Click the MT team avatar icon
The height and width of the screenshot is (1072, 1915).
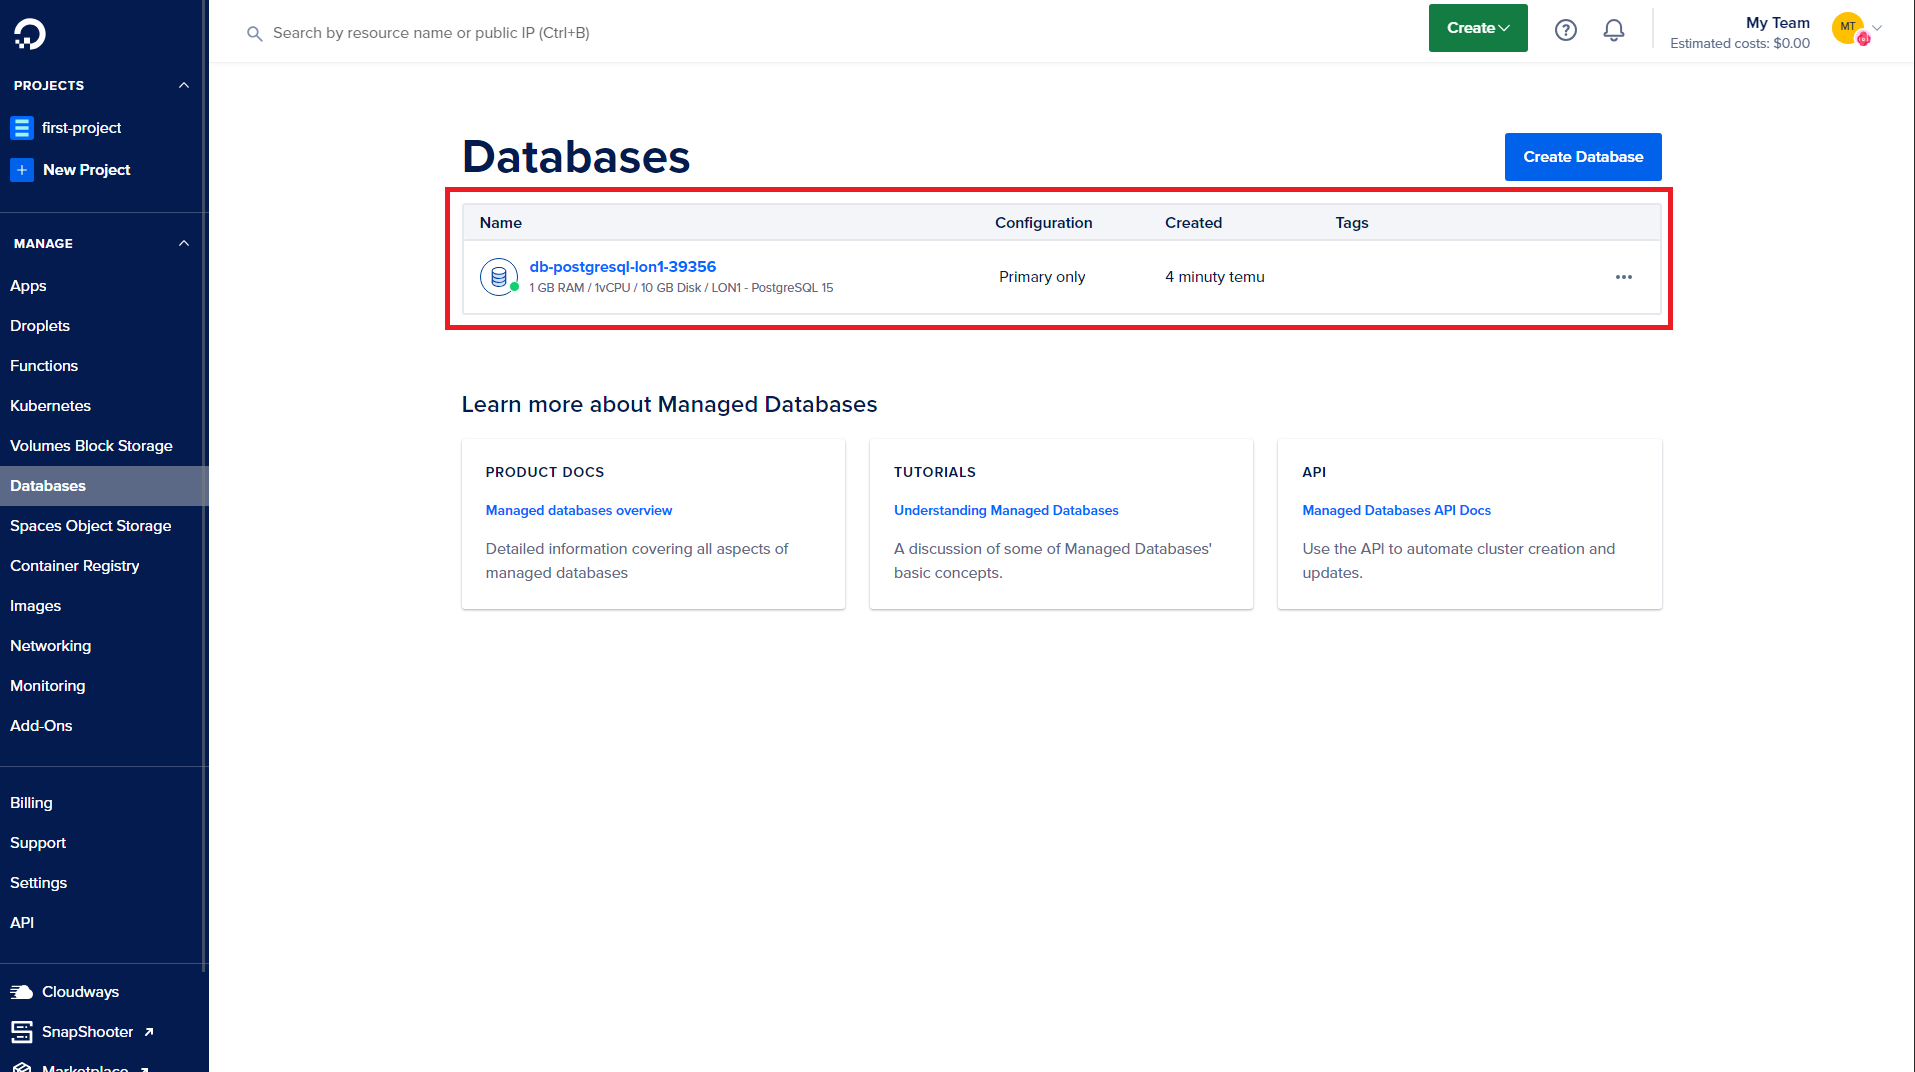[1848, 28]
